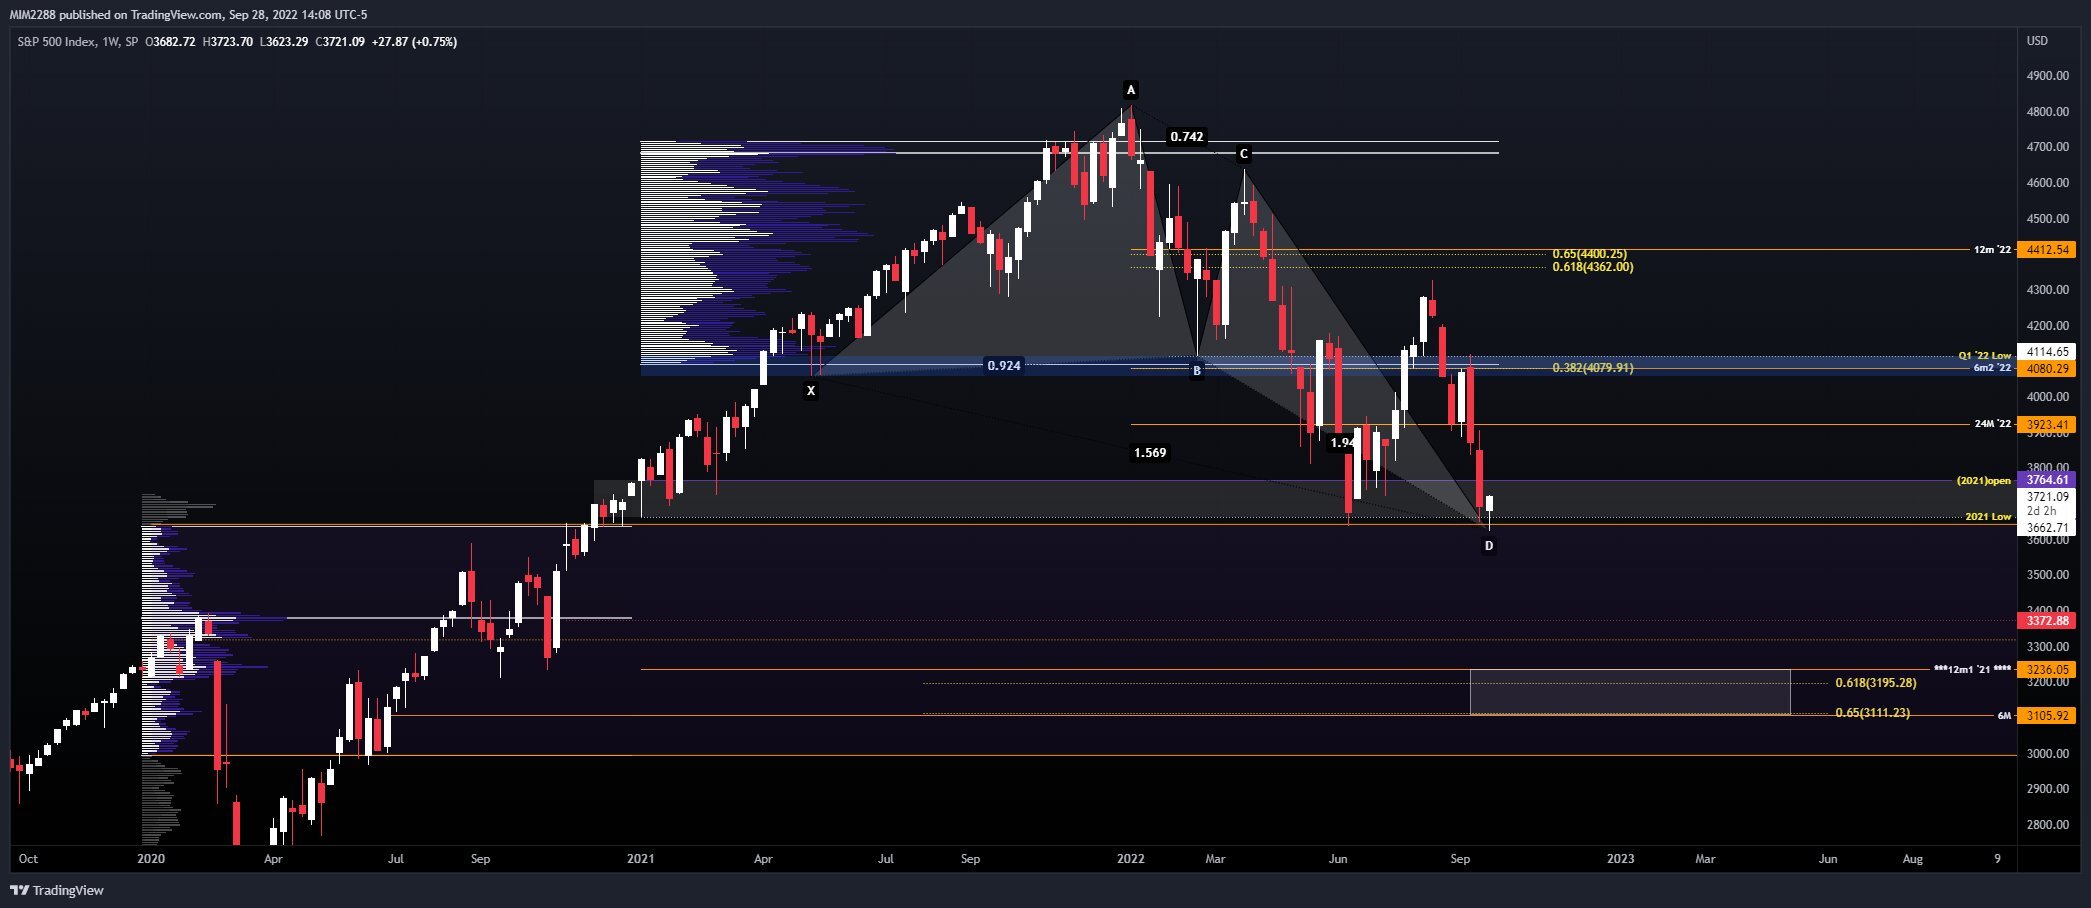This screenshot has width=2091, height=908.
Task: Click the 3000.00 price axis tick
Action: point(2047,754)
